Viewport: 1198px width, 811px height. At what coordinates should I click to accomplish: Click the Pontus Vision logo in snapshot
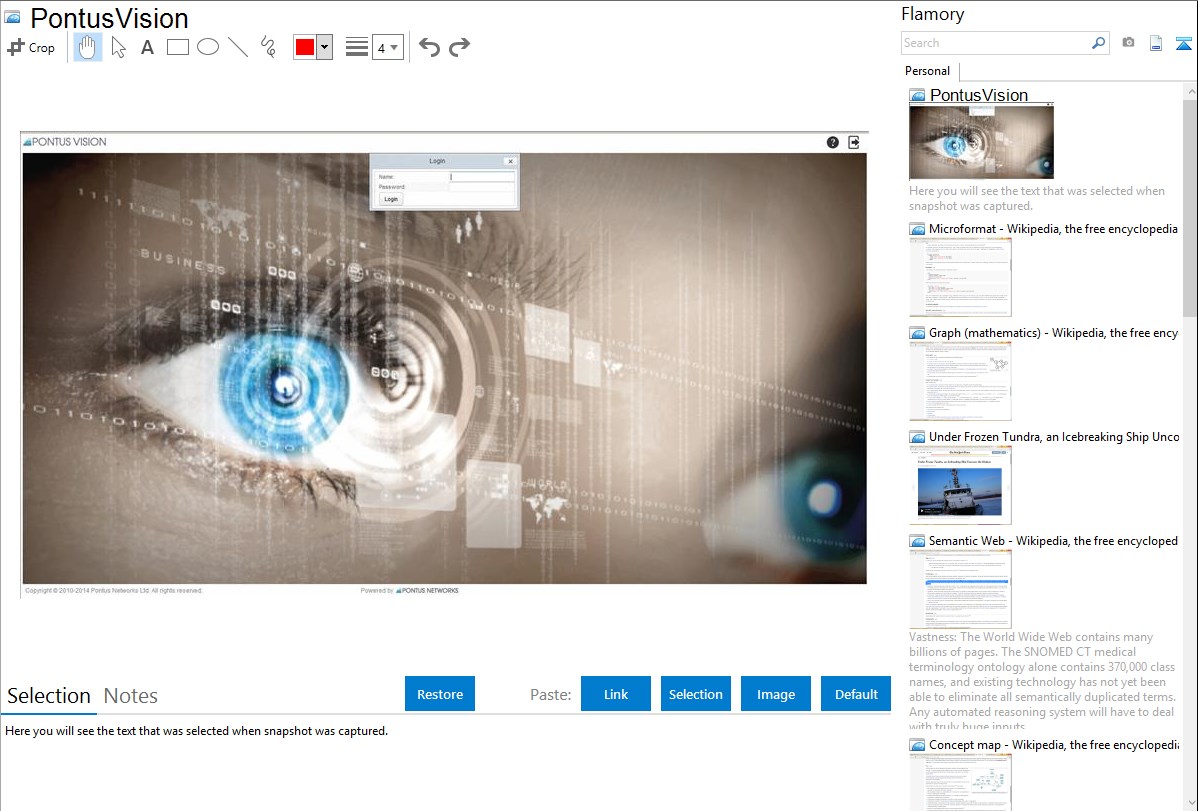65,141
